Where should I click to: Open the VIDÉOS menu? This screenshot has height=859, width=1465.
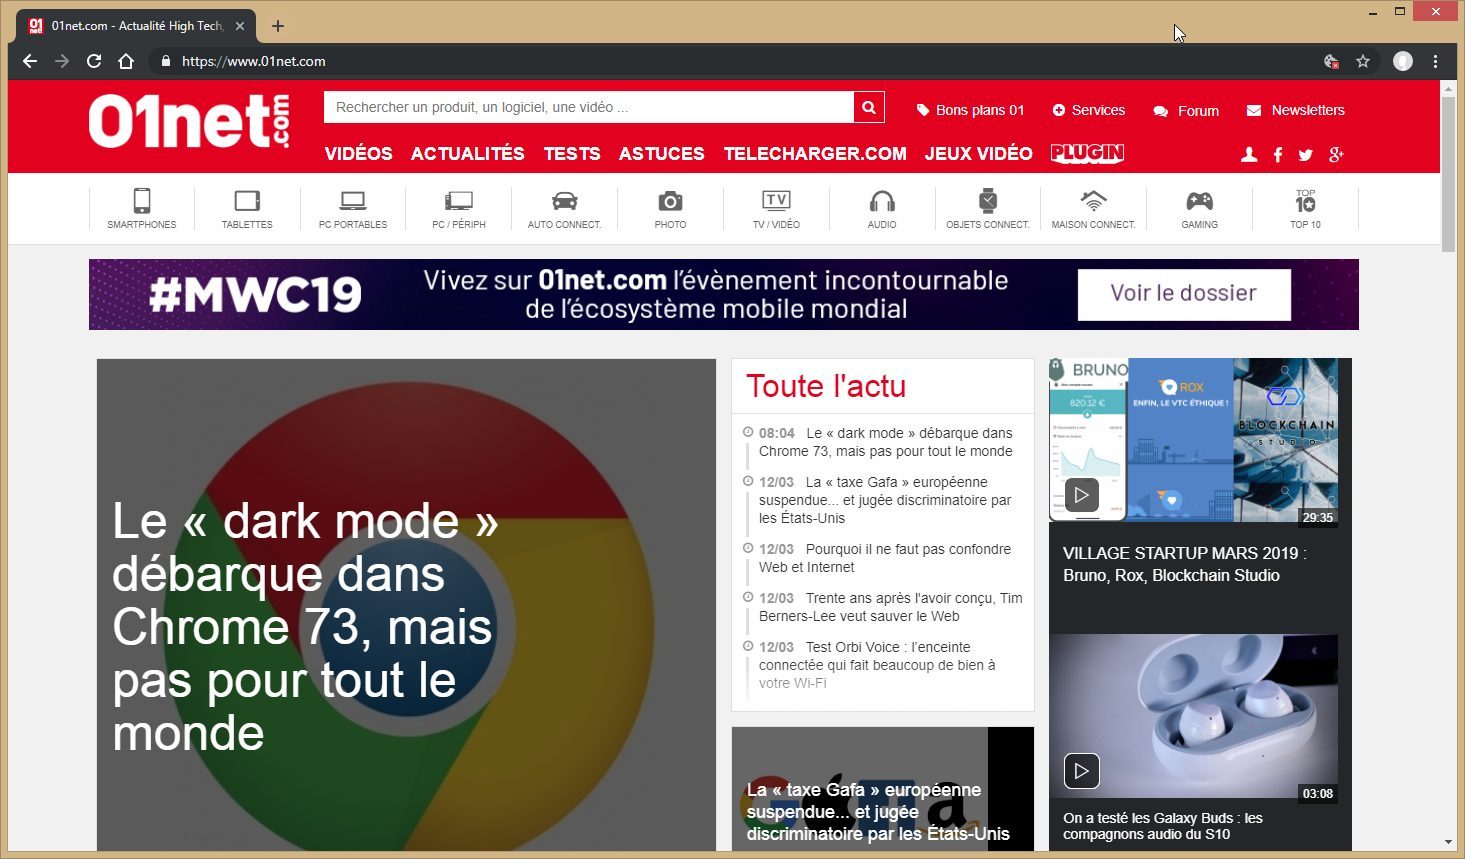click(x=359, y=153)
